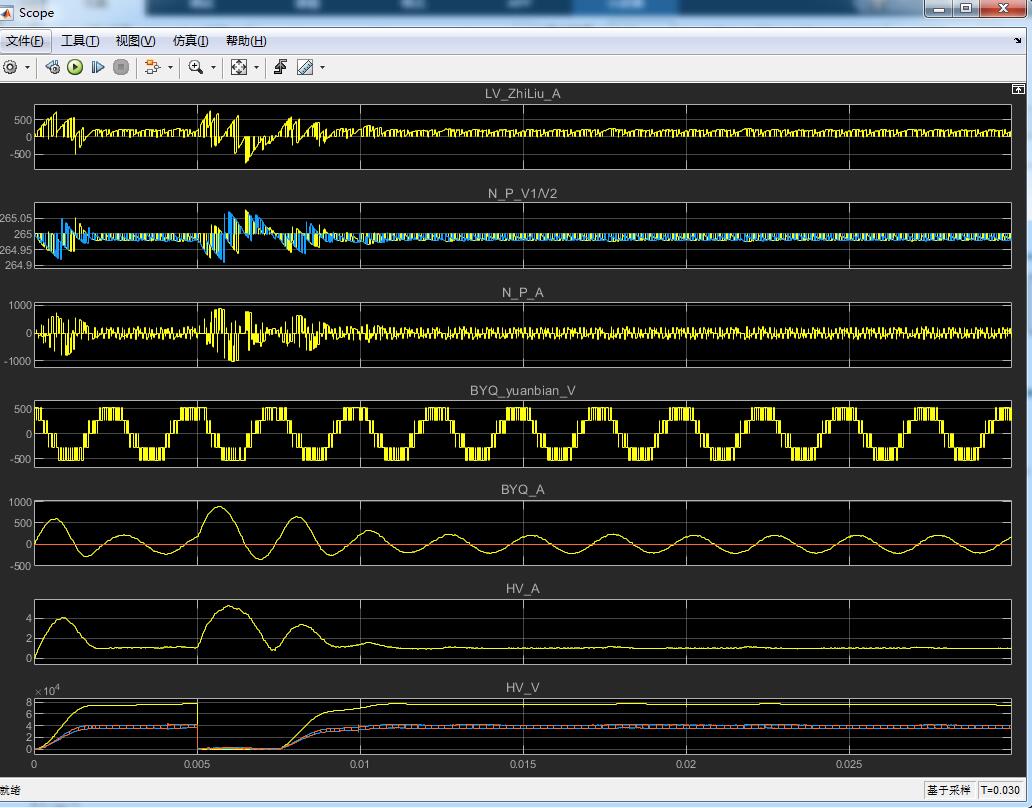
Task: Open the cursor measurements ruler icon
Action: (x=305, y=67)
